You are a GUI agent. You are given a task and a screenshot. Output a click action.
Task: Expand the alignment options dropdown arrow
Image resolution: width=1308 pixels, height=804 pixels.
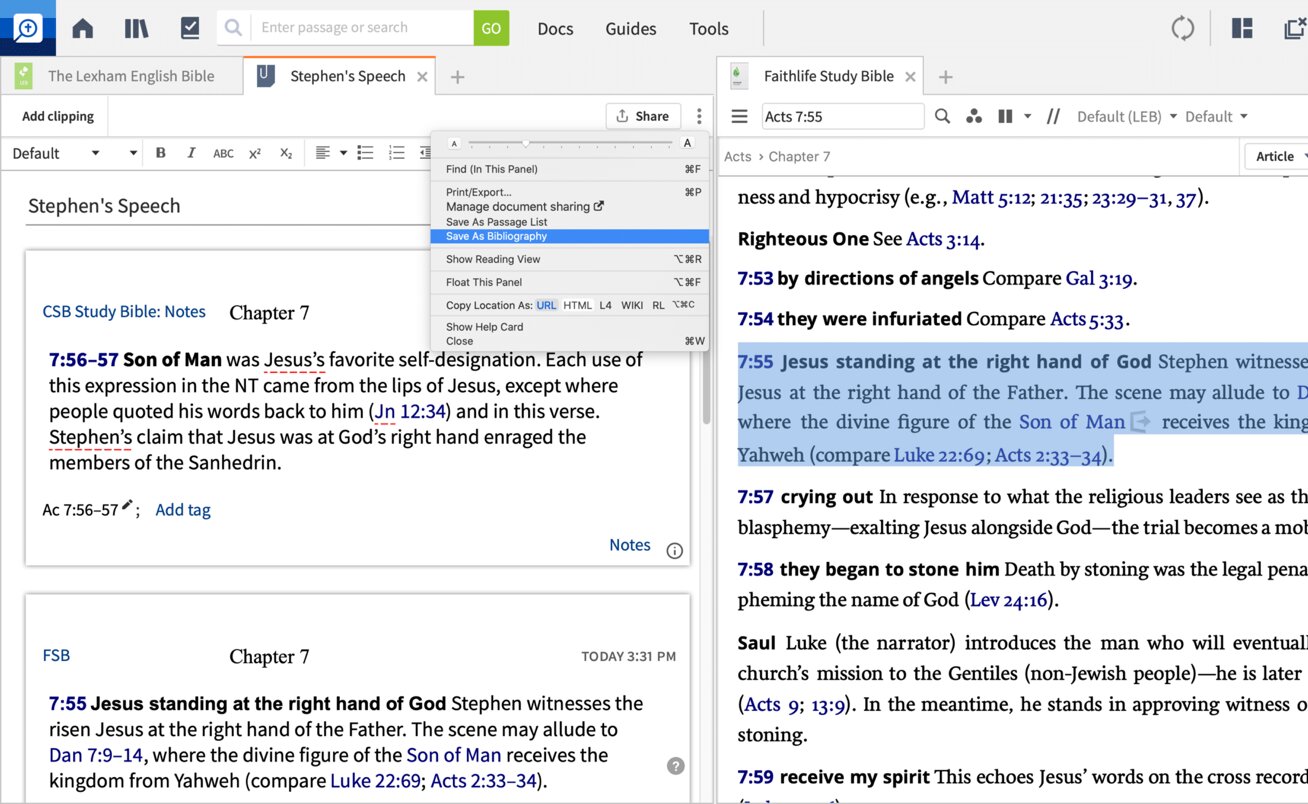coord(343,153)
